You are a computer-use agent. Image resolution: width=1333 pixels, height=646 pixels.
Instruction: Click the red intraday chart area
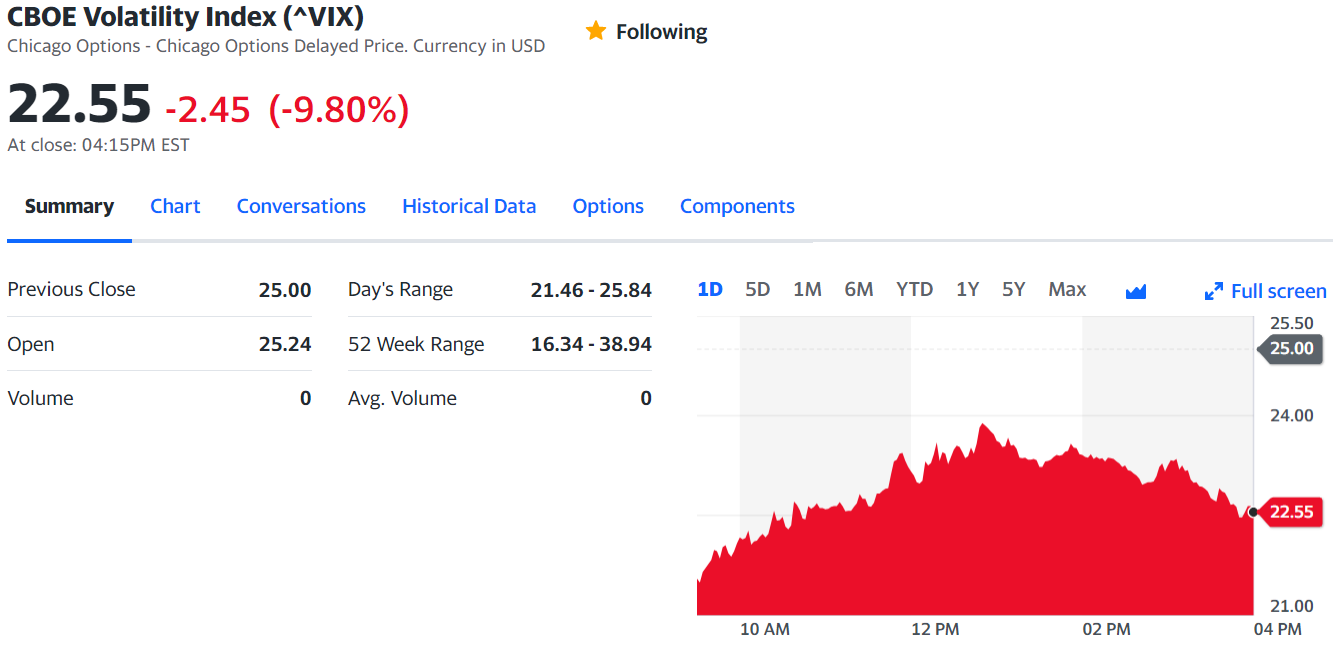point(975,540)
